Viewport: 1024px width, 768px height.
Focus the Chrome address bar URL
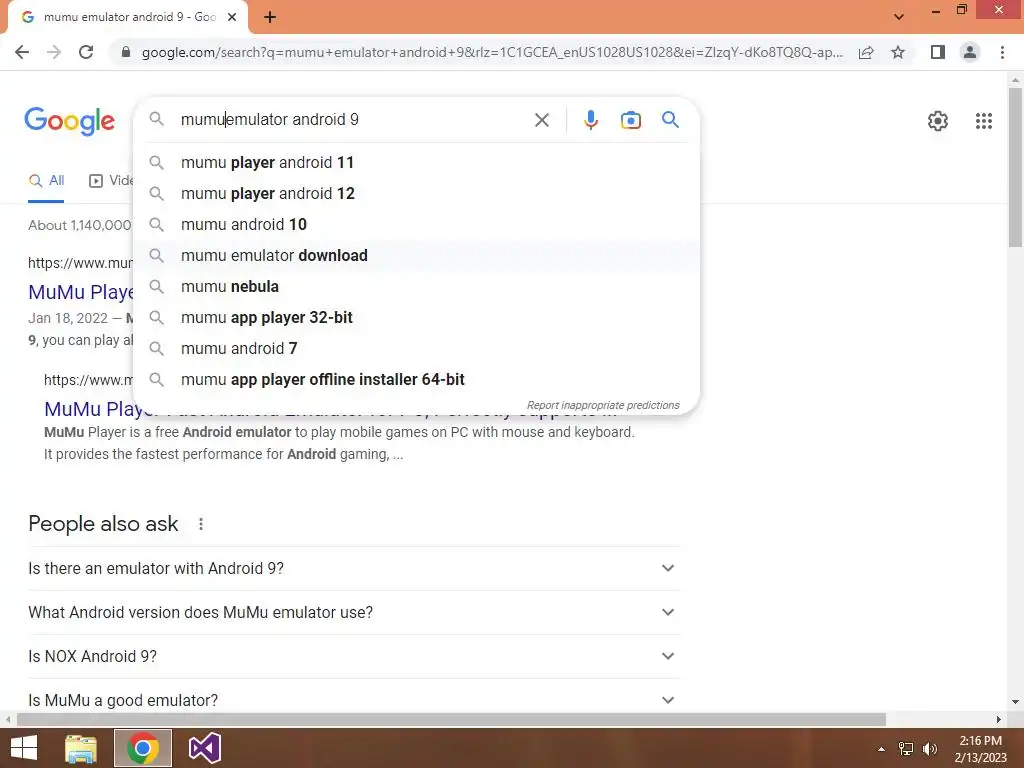492,52
